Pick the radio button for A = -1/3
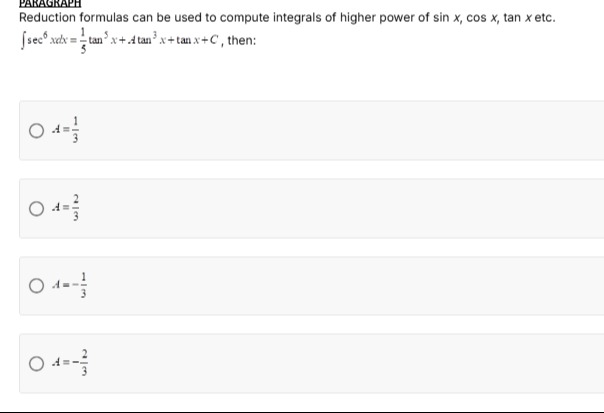The height and width of the screenshot is (413, 604). pyautogui.click(x=36, y=287)
